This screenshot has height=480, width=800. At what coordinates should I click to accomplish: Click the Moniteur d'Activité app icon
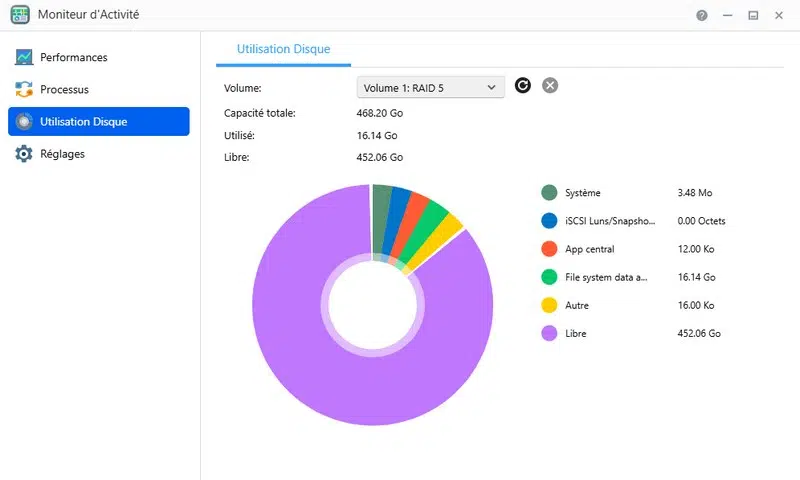point(20,16)
